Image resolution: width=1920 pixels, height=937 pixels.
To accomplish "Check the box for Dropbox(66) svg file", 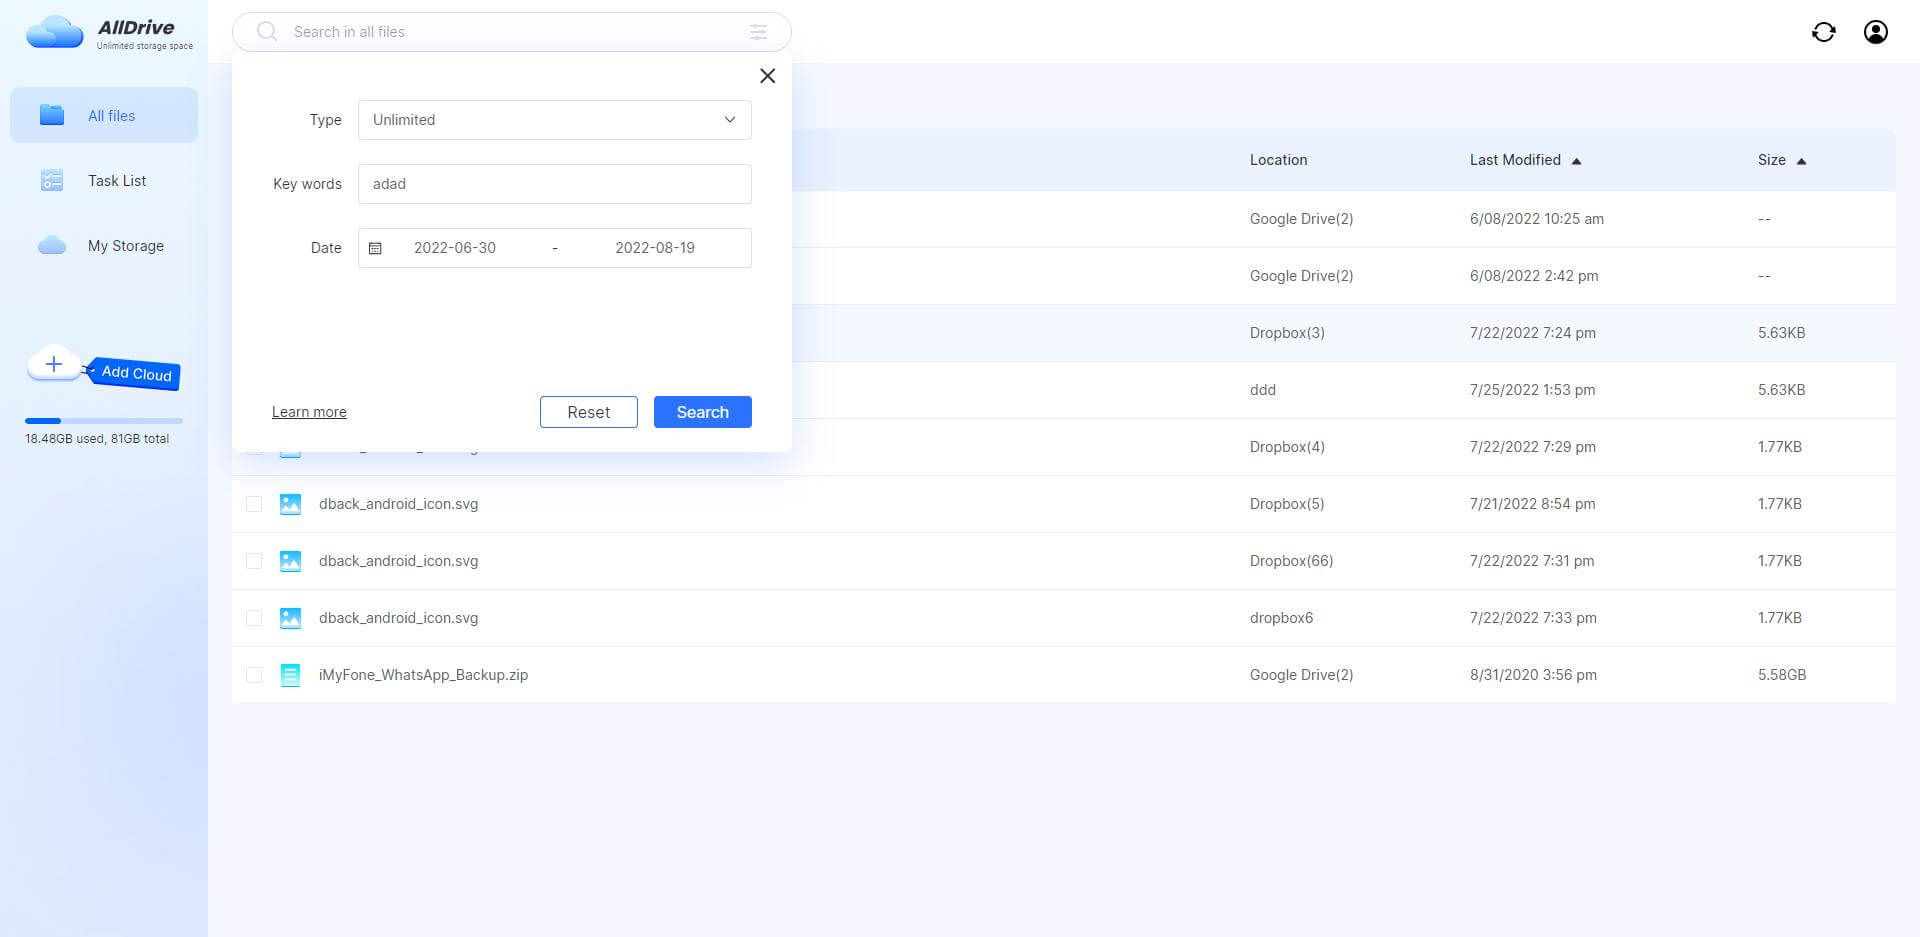I will [254, 561].
